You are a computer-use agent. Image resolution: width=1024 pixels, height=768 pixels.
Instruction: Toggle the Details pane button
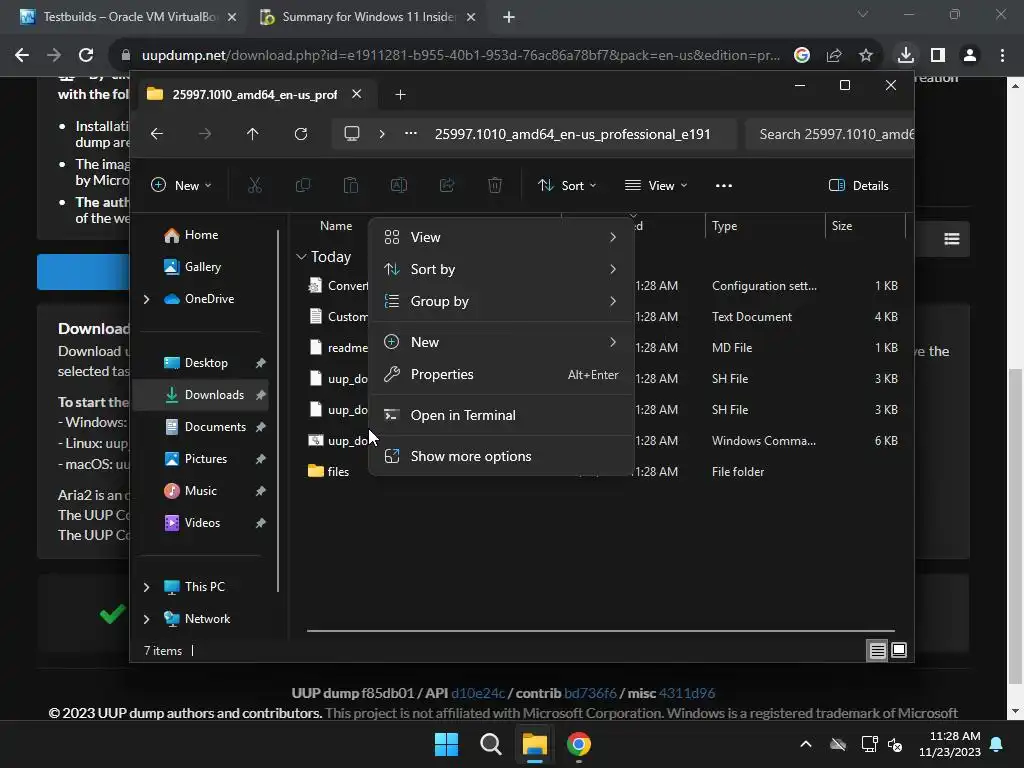(x=859, y=185)
